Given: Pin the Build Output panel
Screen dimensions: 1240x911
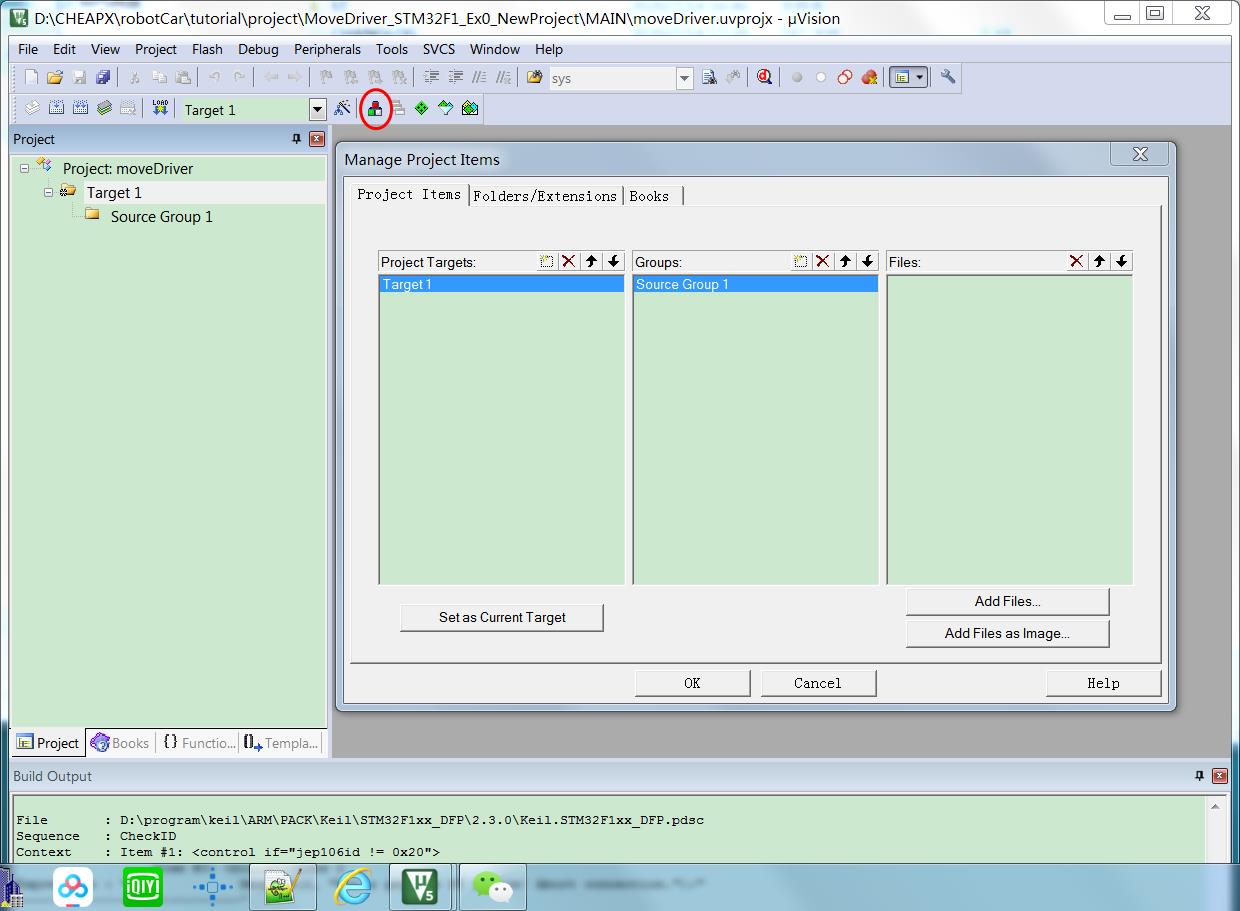Looking at the screenshot, I should click(x=1200, y=776).
